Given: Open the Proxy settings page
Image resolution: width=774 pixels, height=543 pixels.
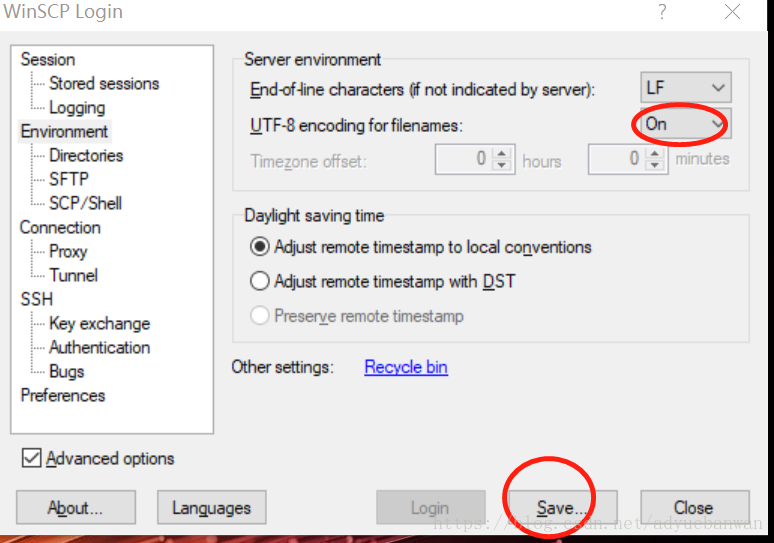Looking at the screenshot, I should tap(68, 251).
